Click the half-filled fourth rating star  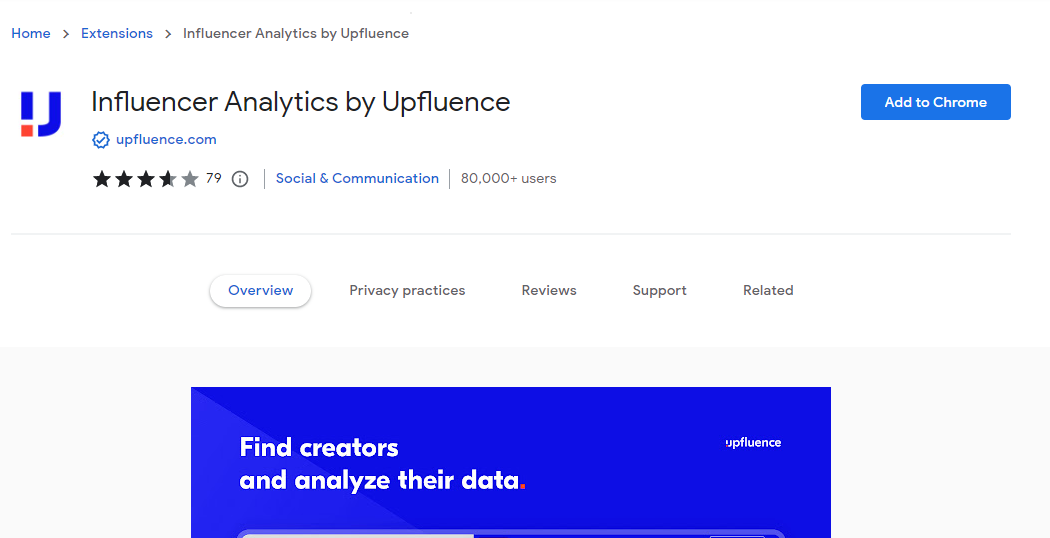(168, 179)
